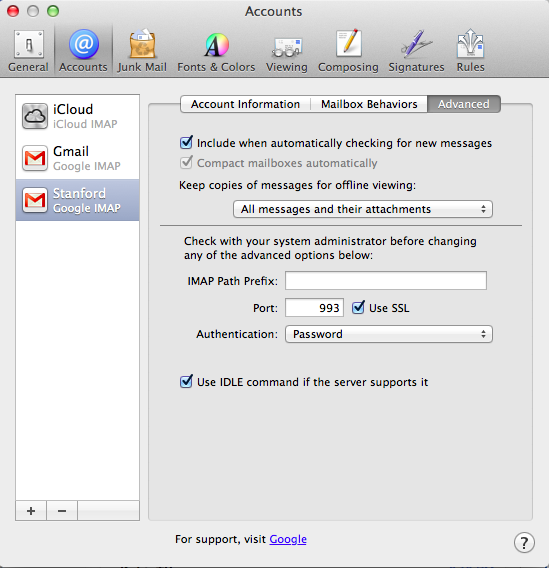The width and height of the screenshot is (549, 568).
Task: Remove selected account with minus button
Action: pyautogui.click(x=62, y=511)
